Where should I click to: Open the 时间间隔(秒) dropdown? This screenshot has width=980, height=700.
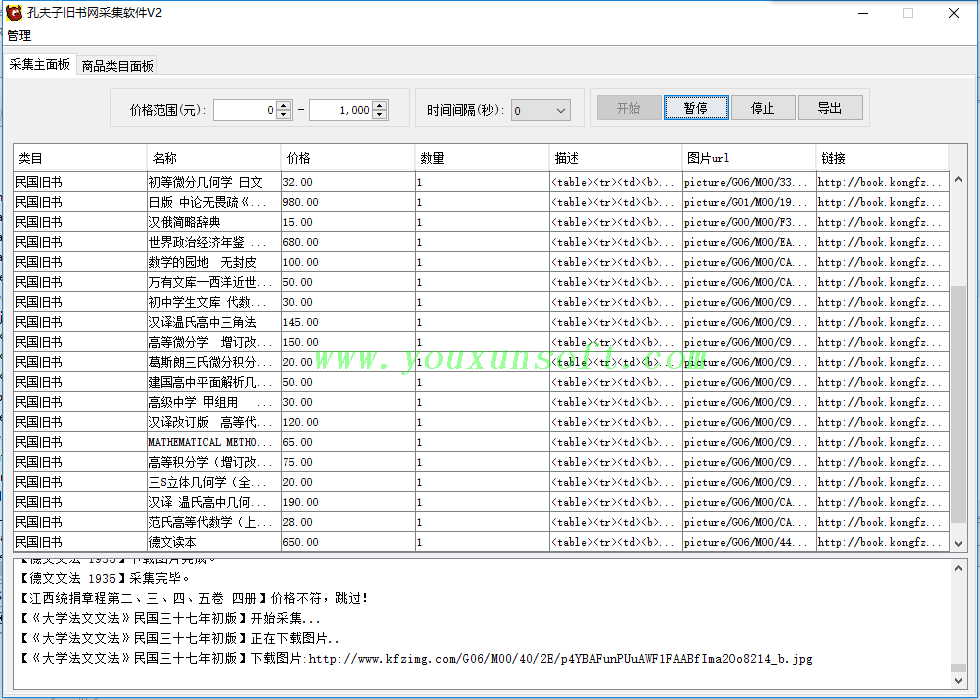540,111
